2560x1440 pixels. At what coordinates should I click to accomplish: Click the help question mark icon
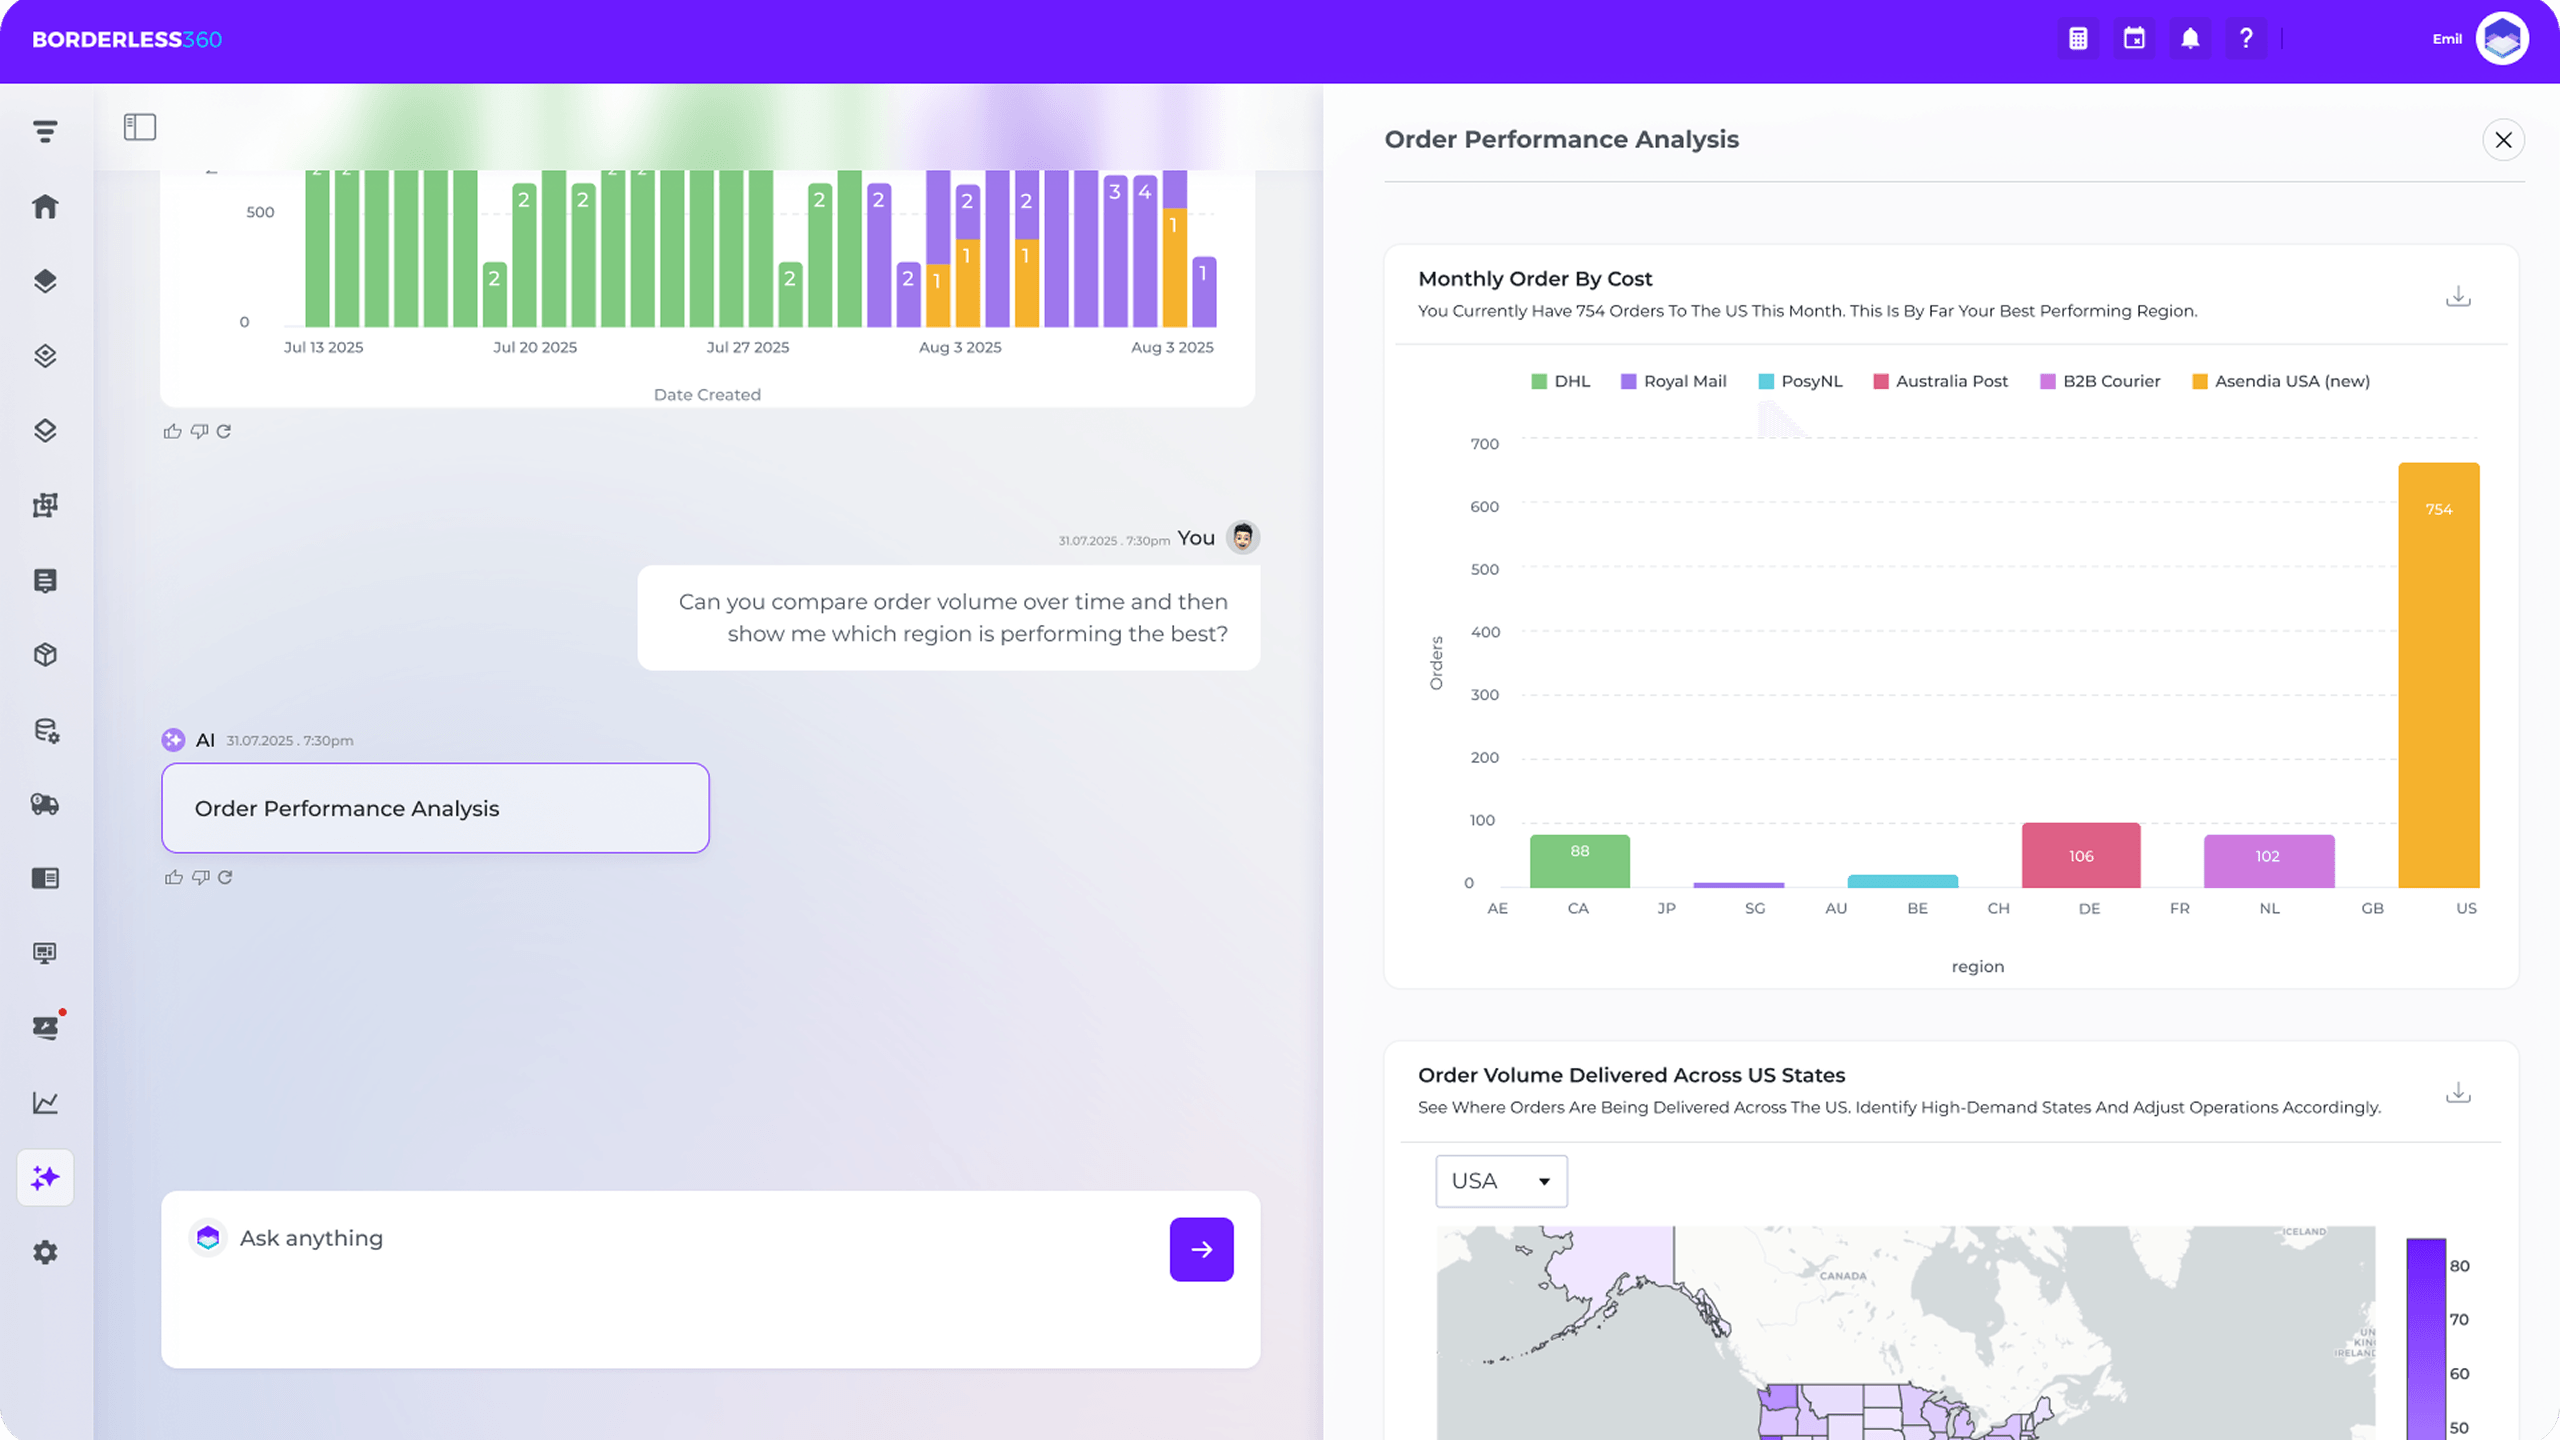pyautogui.click(x=2246, y=39)
